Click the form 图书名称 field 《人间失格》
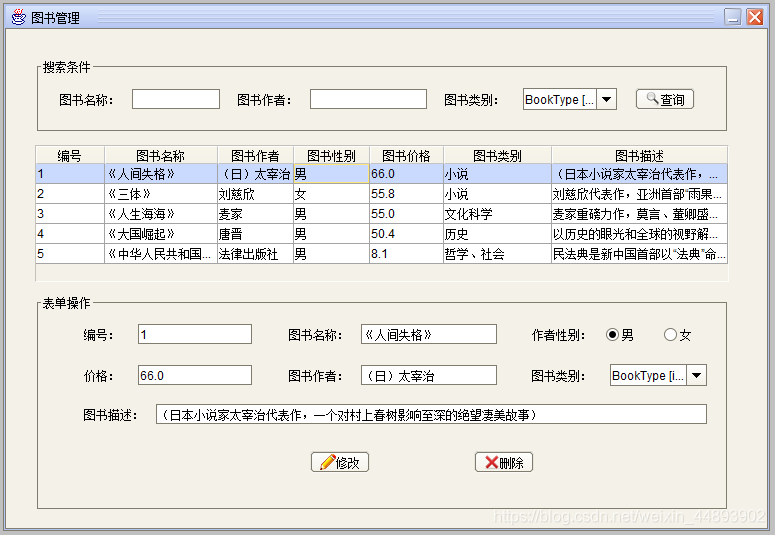Screen dimensions: 775x535 click(429, 334)
